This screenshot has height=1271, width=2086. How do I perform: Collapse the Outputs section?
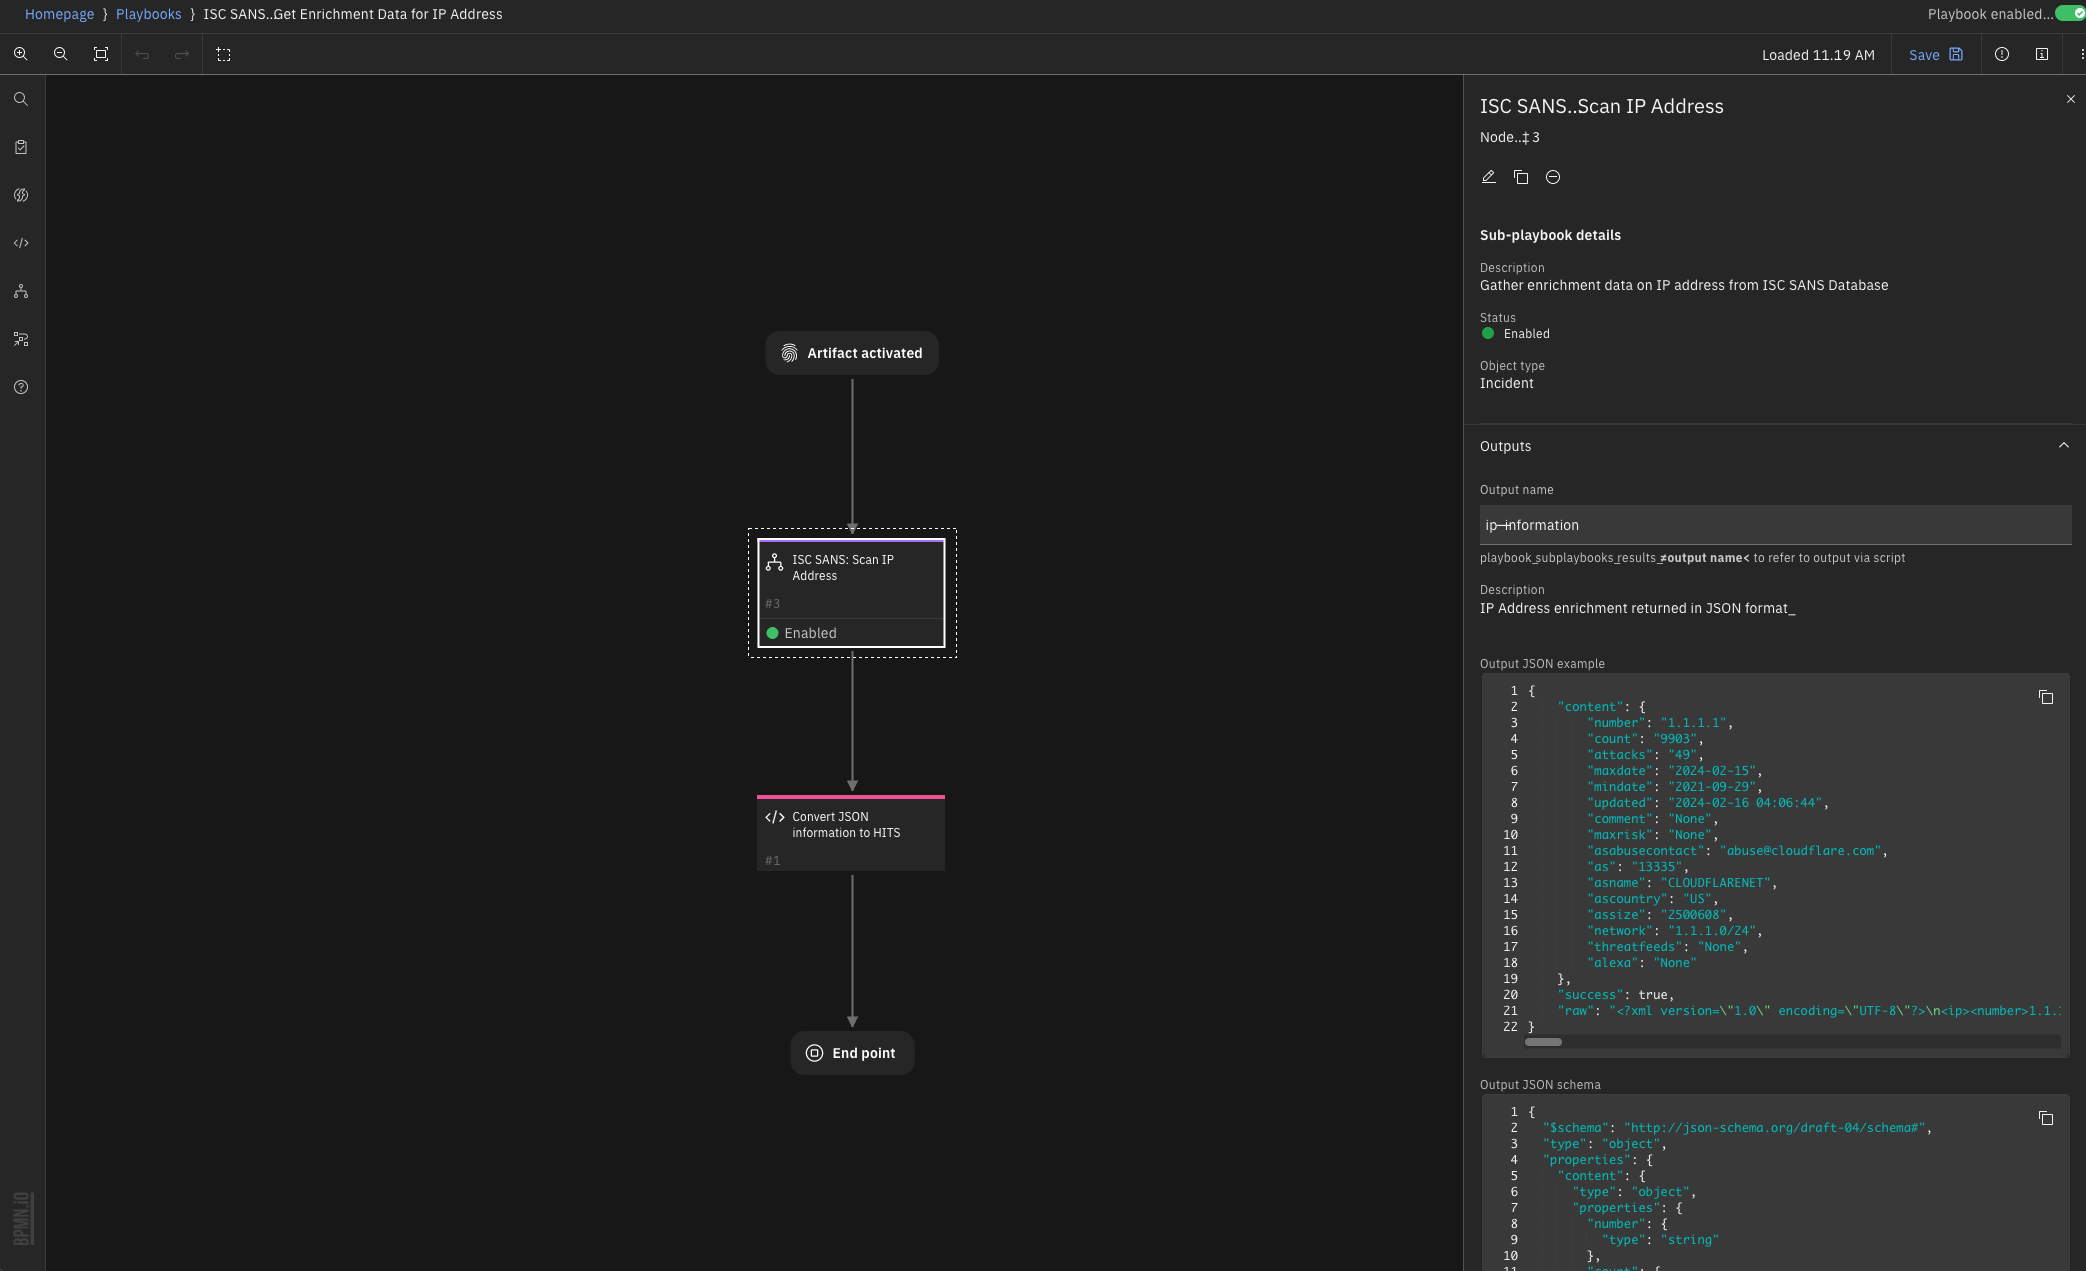[2063, 446]
